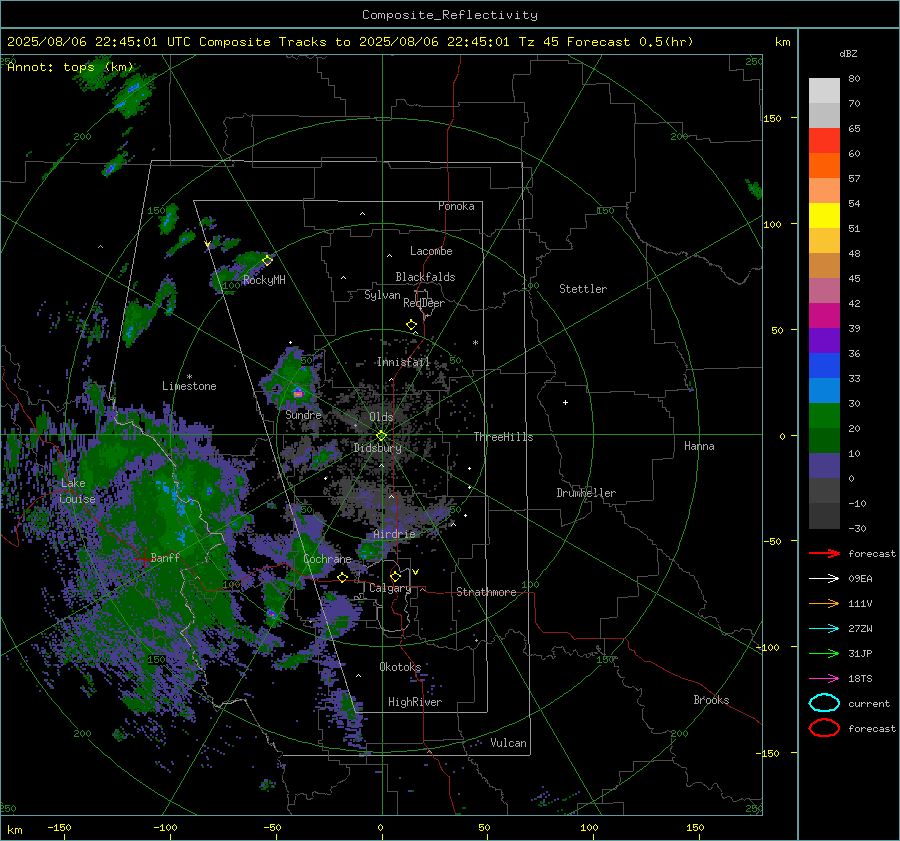Viewport: 900px width, 841px height.
Task: Click the green 31JP arrow legend entry
Action: [x=824, y=653]
